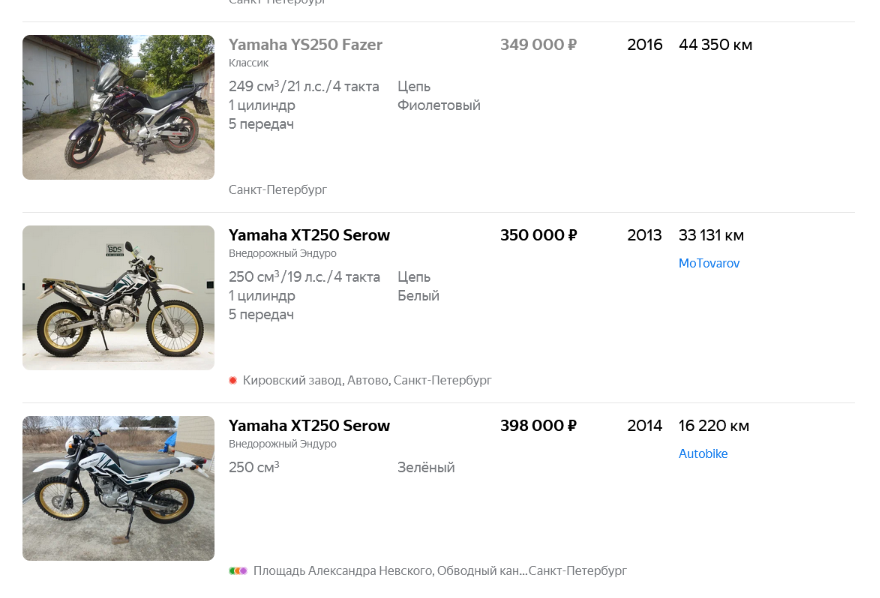Open the photo of the 398 000 ₽ Serow
Viewport: 880px width, 598px height.
(118, 488)
